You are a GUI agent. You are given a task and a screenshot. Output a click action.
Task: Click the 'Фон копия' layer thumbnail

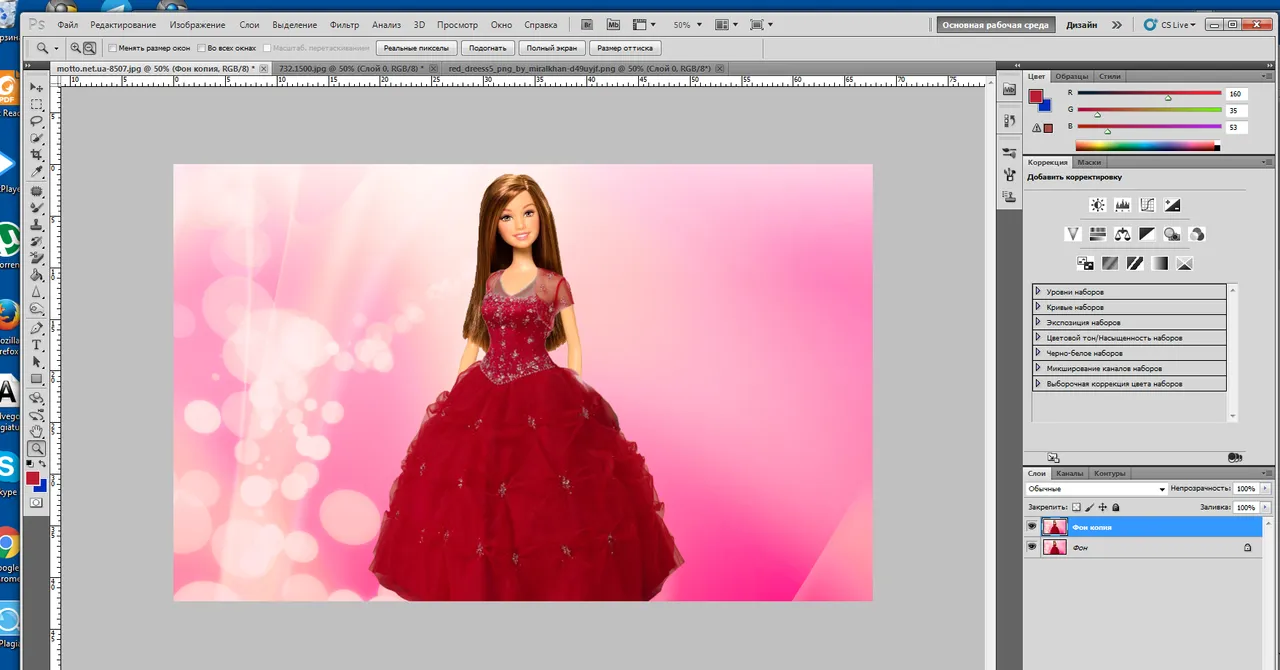coord(1054,526)
